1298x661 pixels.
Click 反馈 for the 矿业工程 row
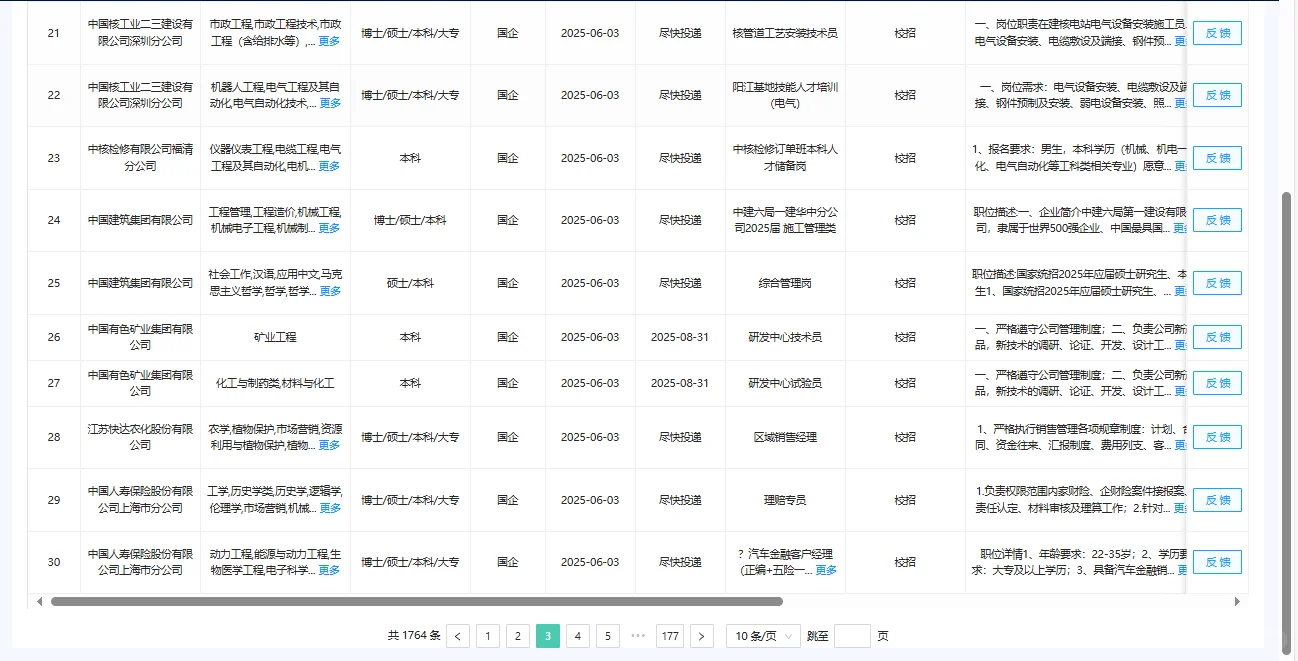(1216, 337)
